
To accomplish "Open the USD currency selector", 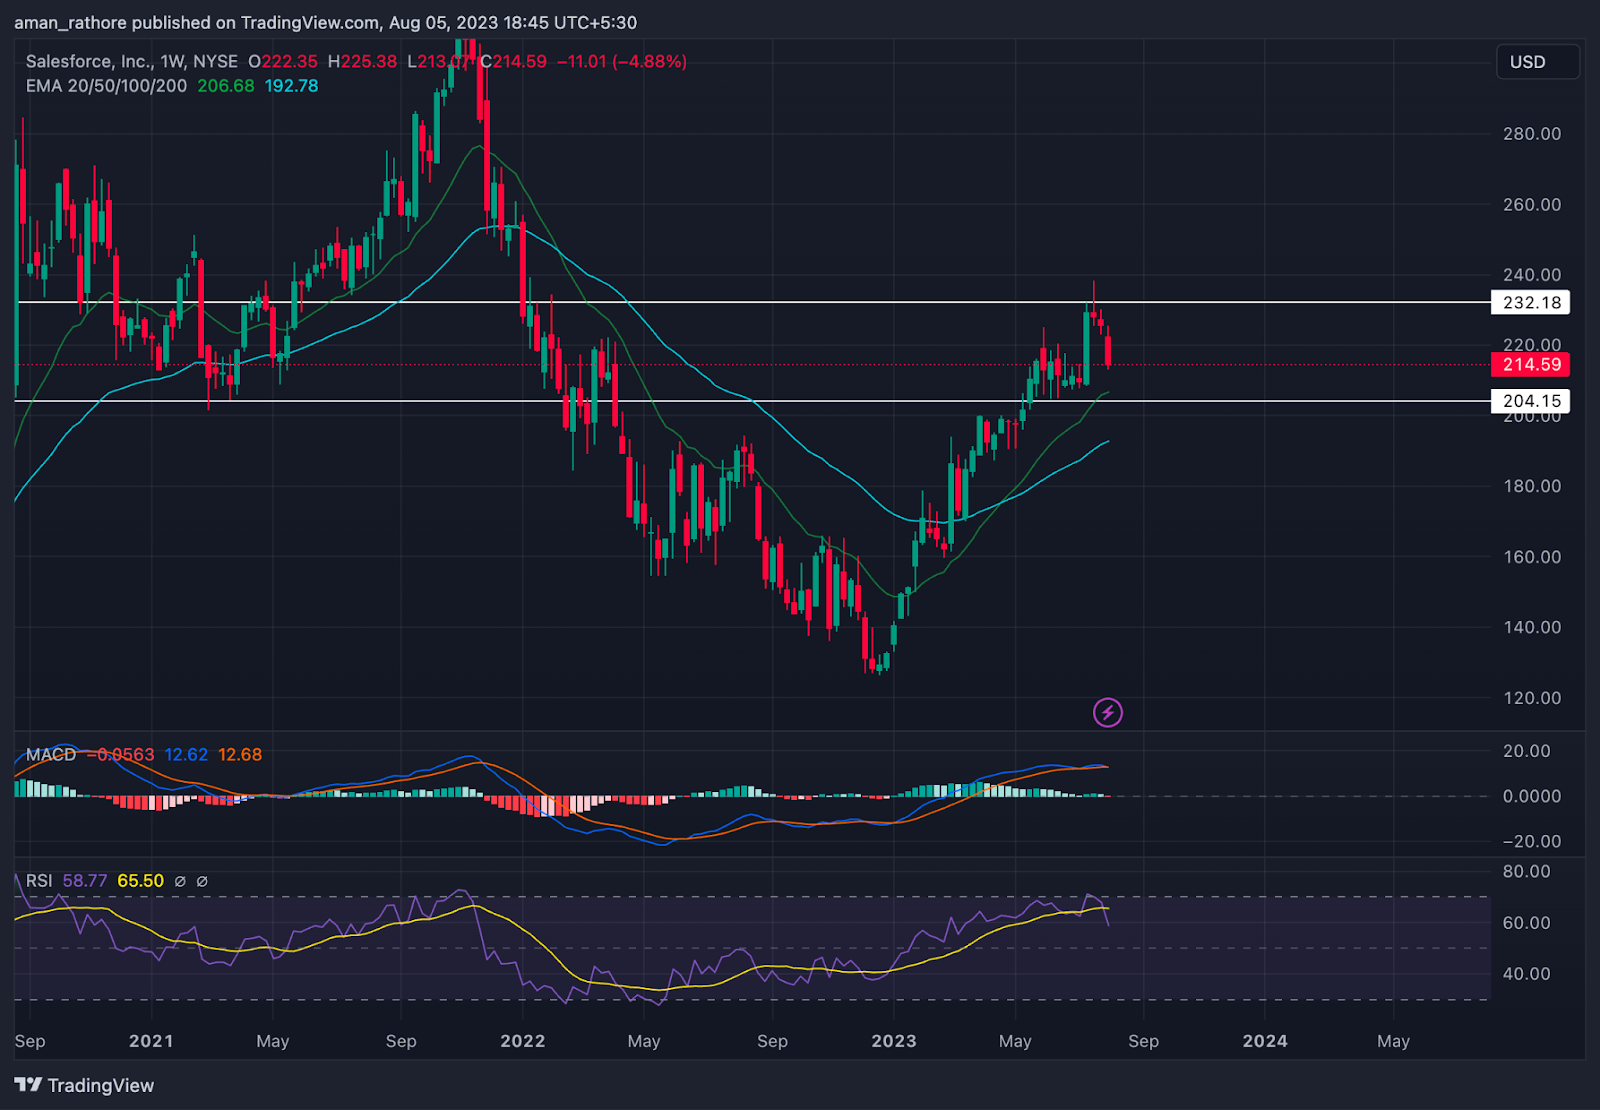I will coord(1538,62).
